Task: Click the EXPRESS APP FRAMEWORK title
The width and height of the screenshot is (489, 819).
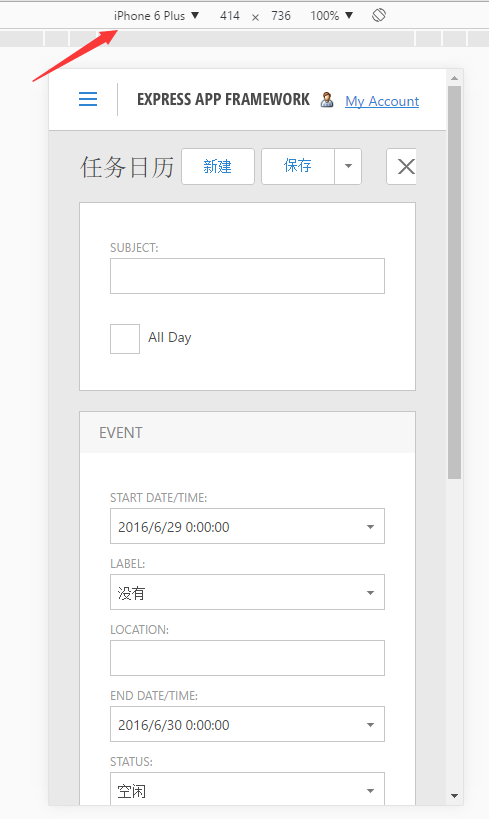Action: tap(223, 99)
